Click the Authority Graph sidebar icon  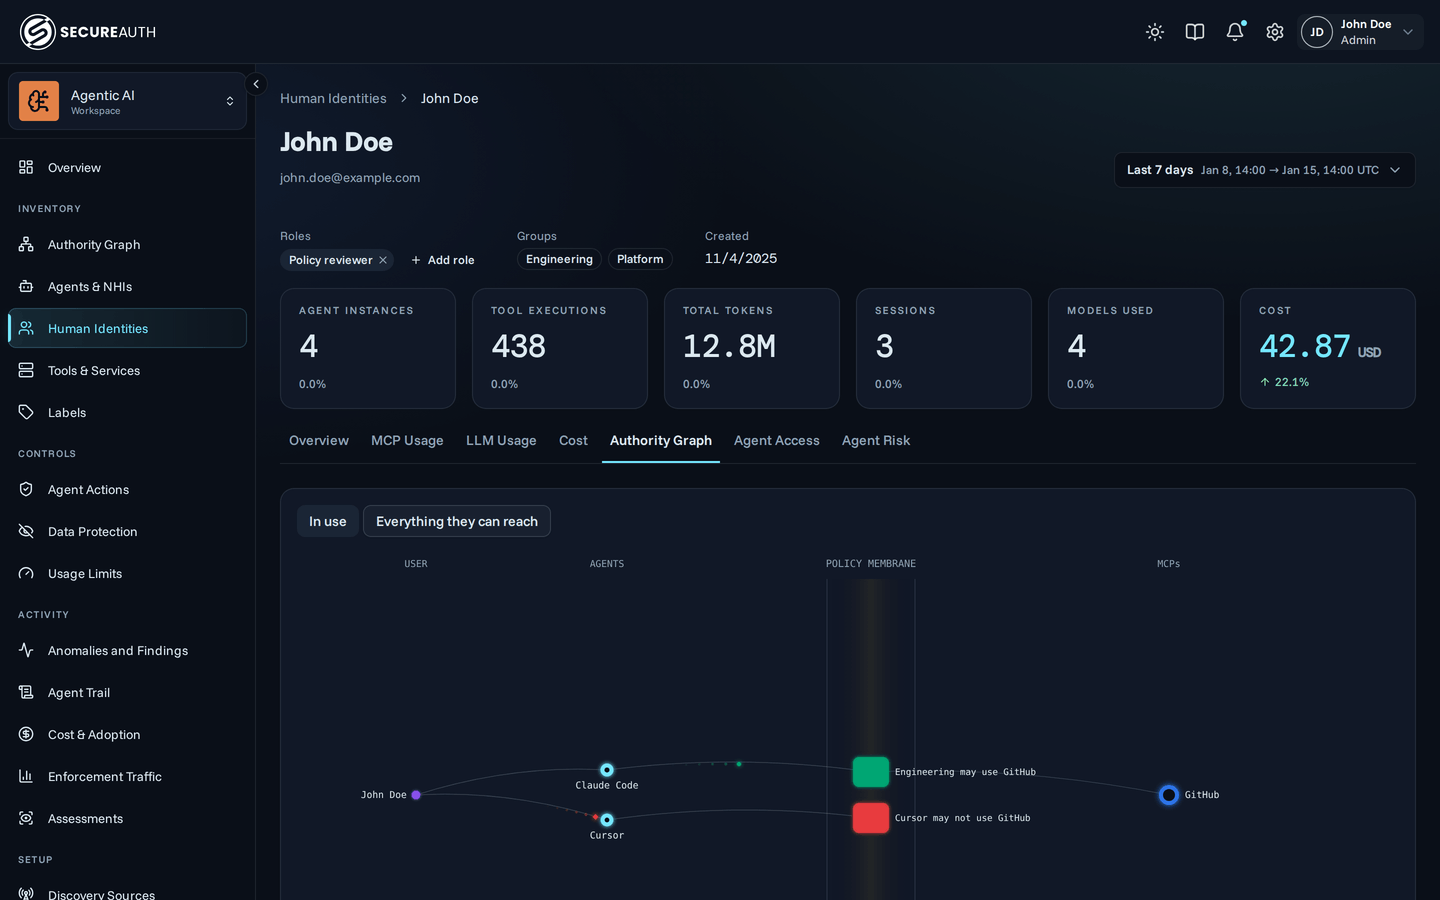pos(26,244)
